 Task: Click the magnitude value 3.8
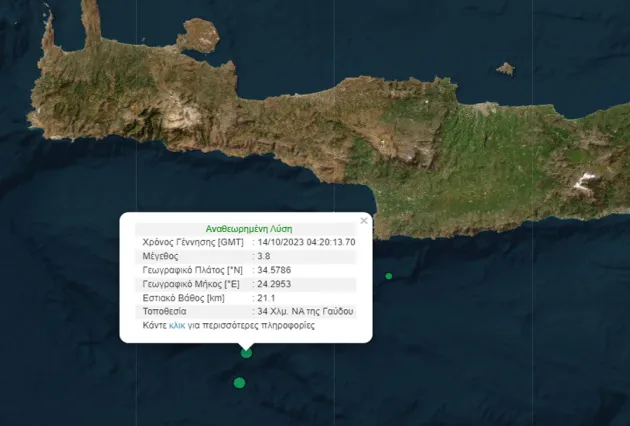(x=265, y=256)
